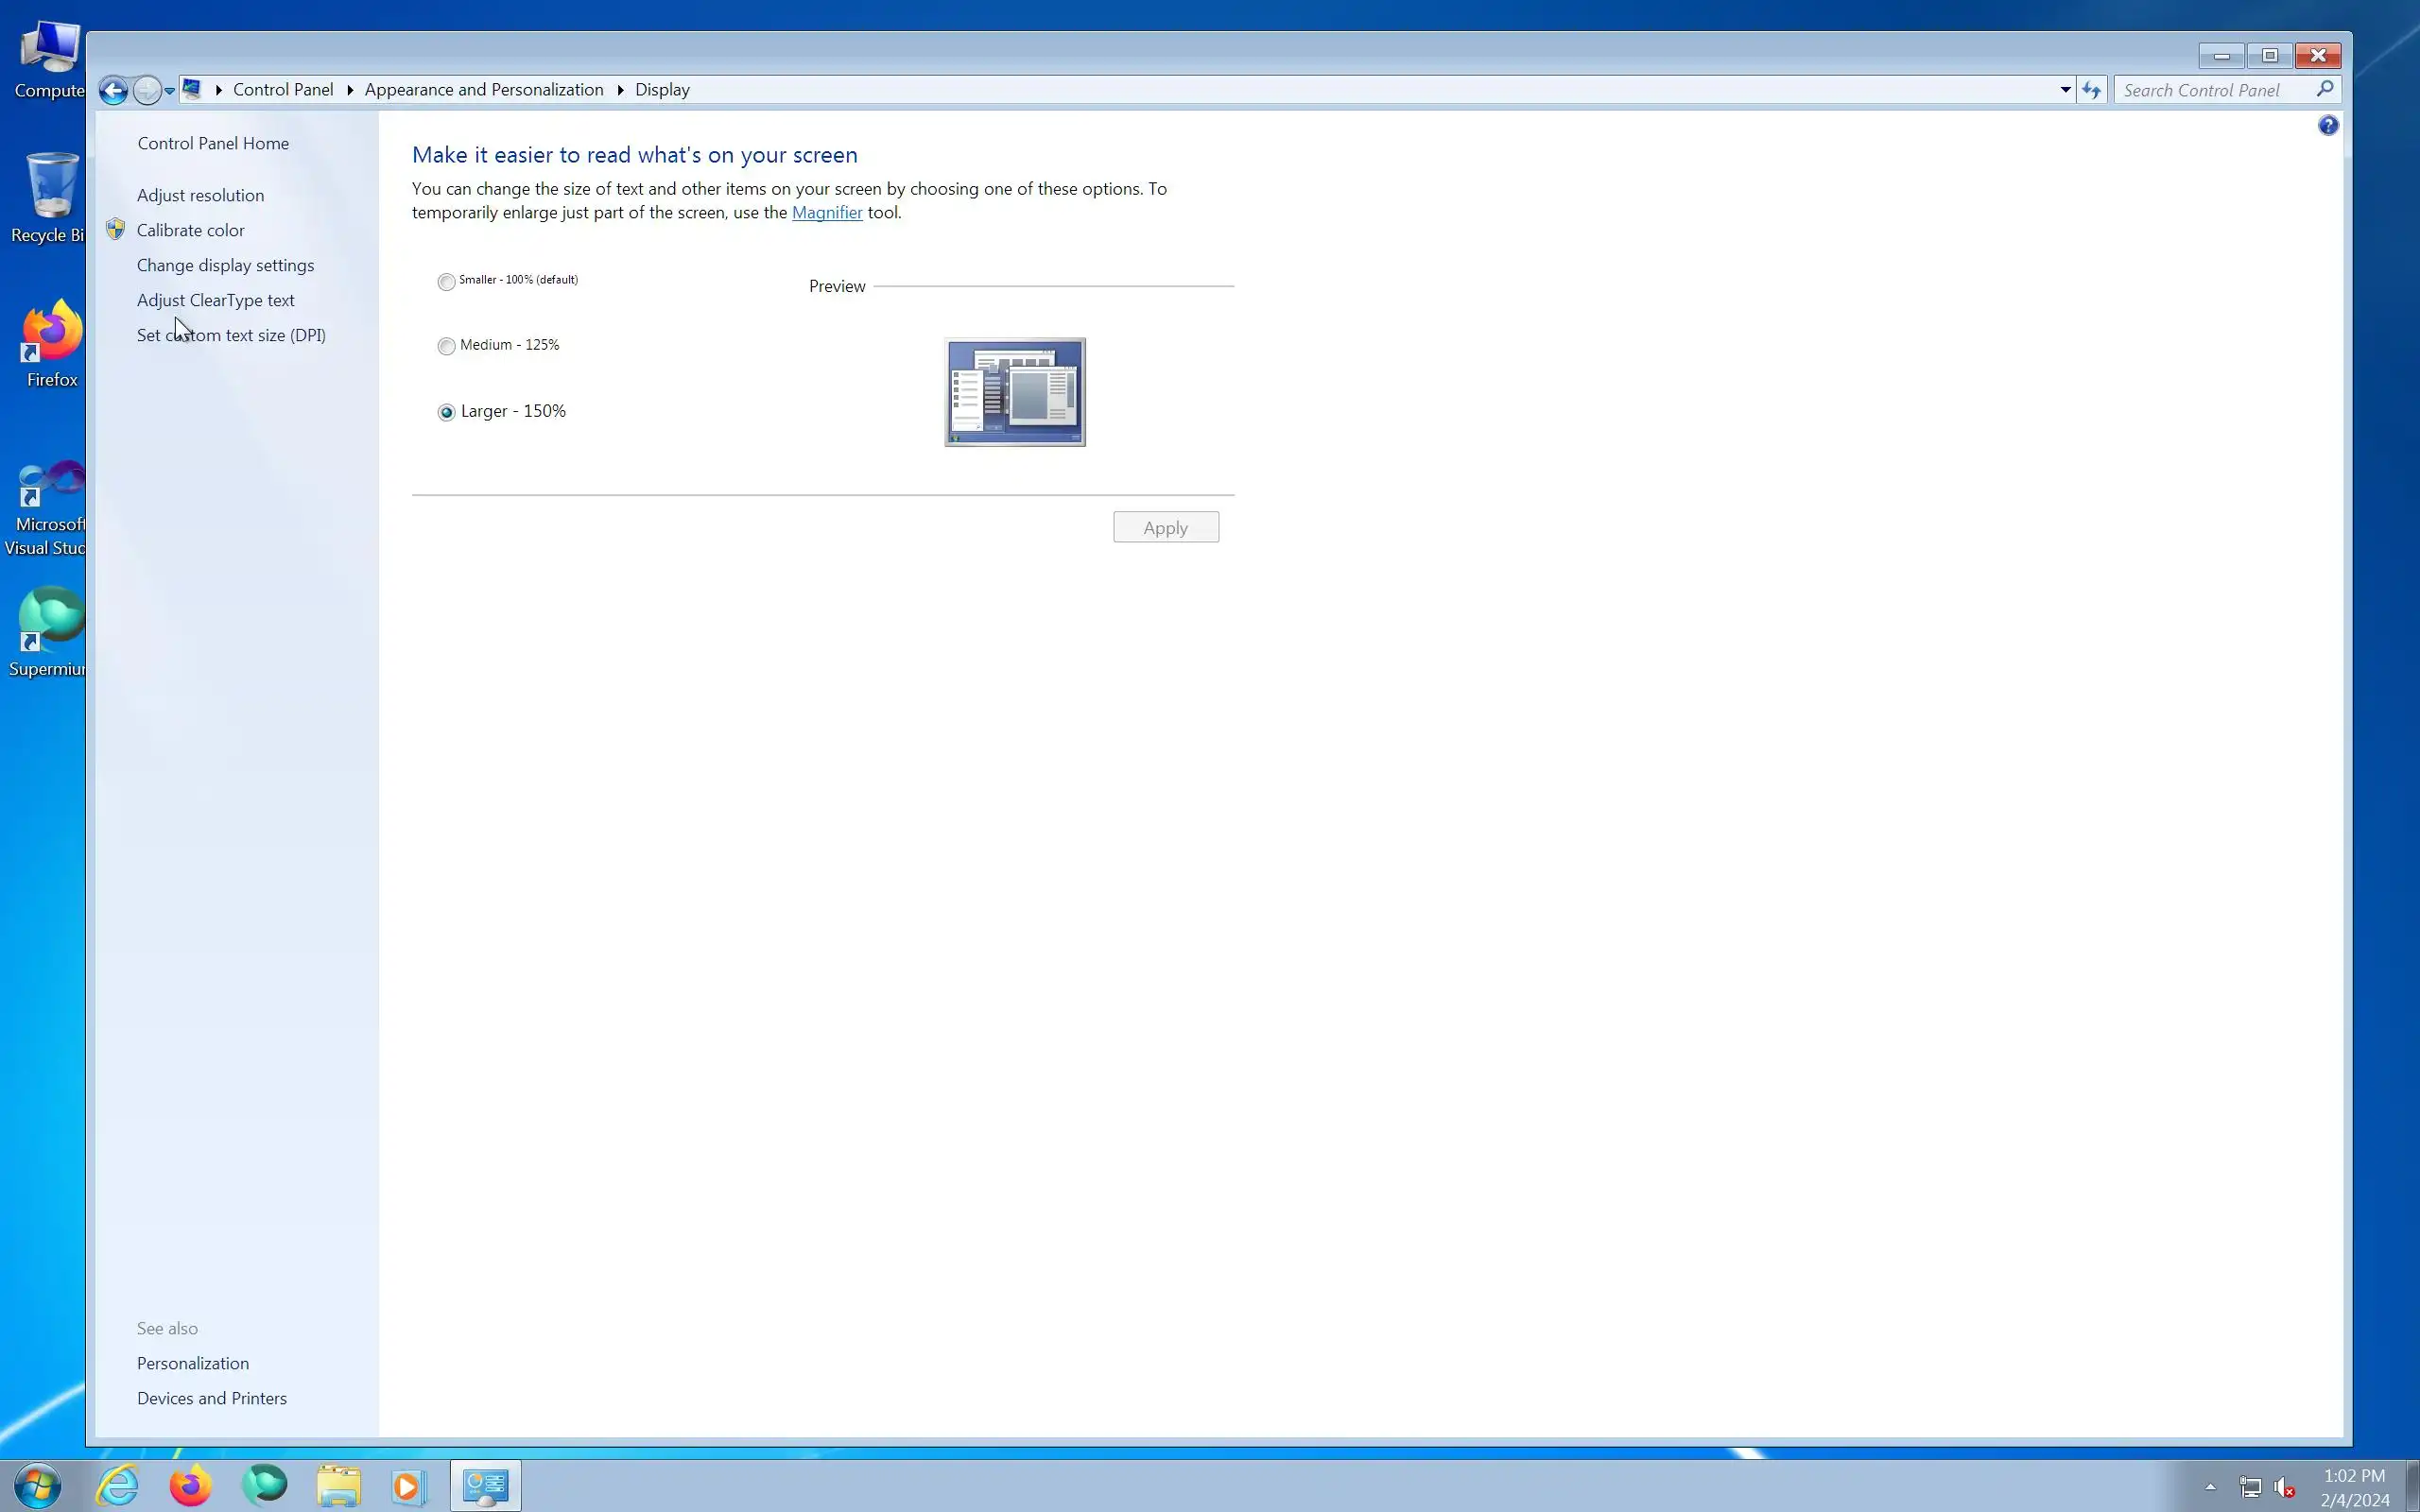Open Internet Explorer from the taskbar
This screenshot has height=1512, width=2420.
point(118,1485)
